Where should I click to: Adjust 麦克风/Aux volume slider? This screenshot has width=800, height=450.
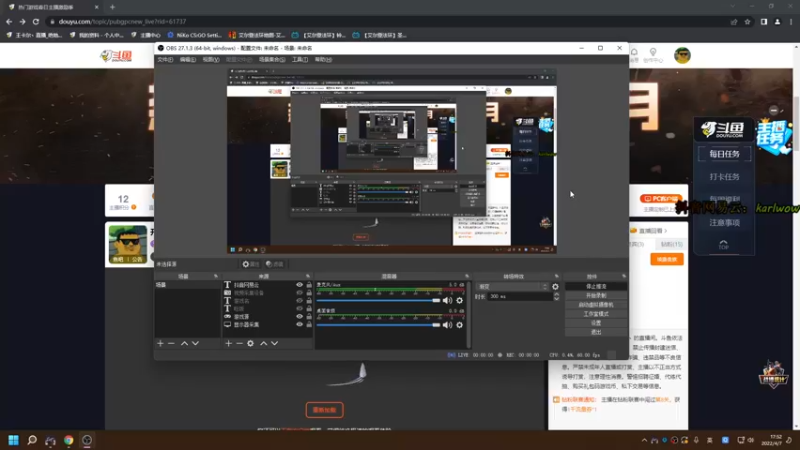click(378, 301)
